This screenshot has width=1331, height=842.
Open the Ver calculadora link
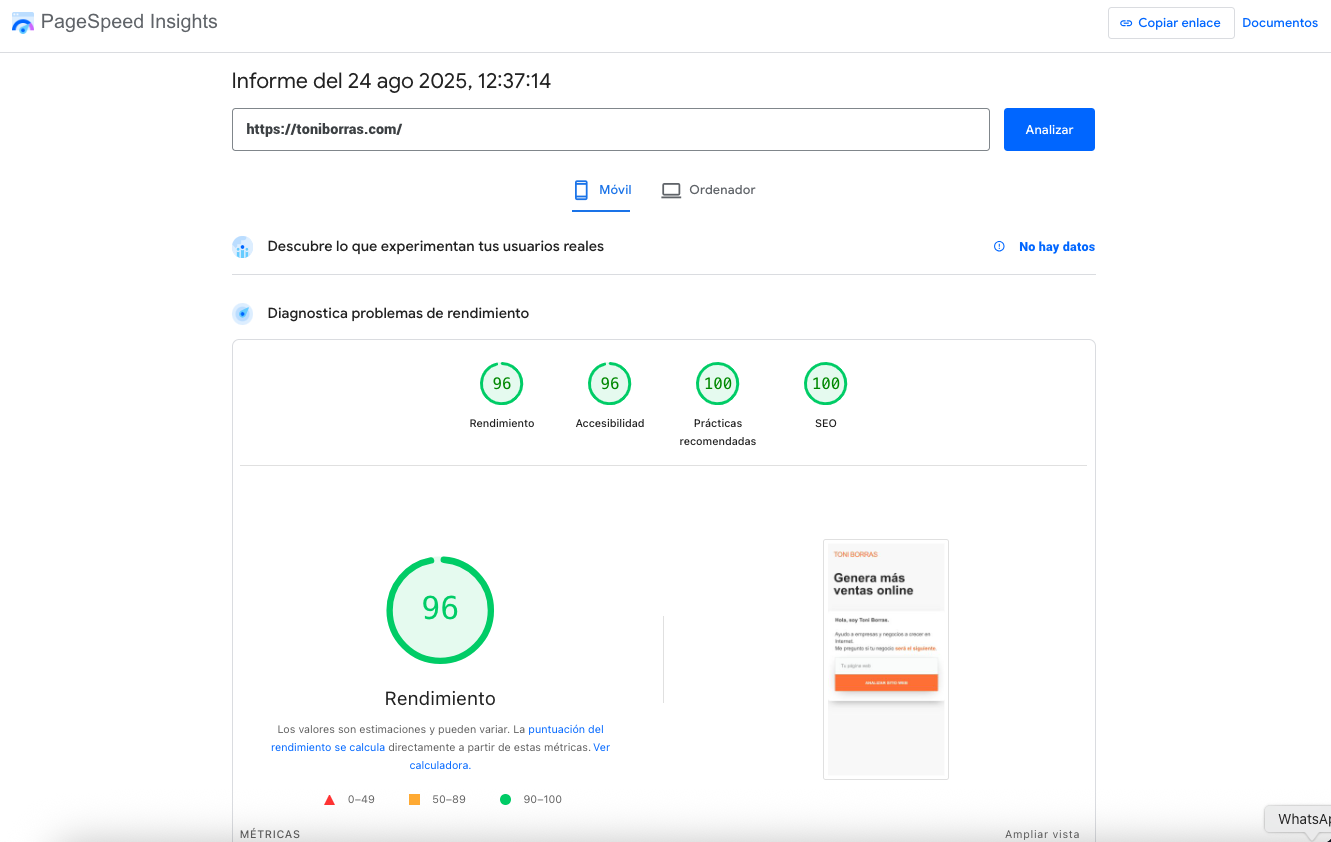(x=509, y=756)
